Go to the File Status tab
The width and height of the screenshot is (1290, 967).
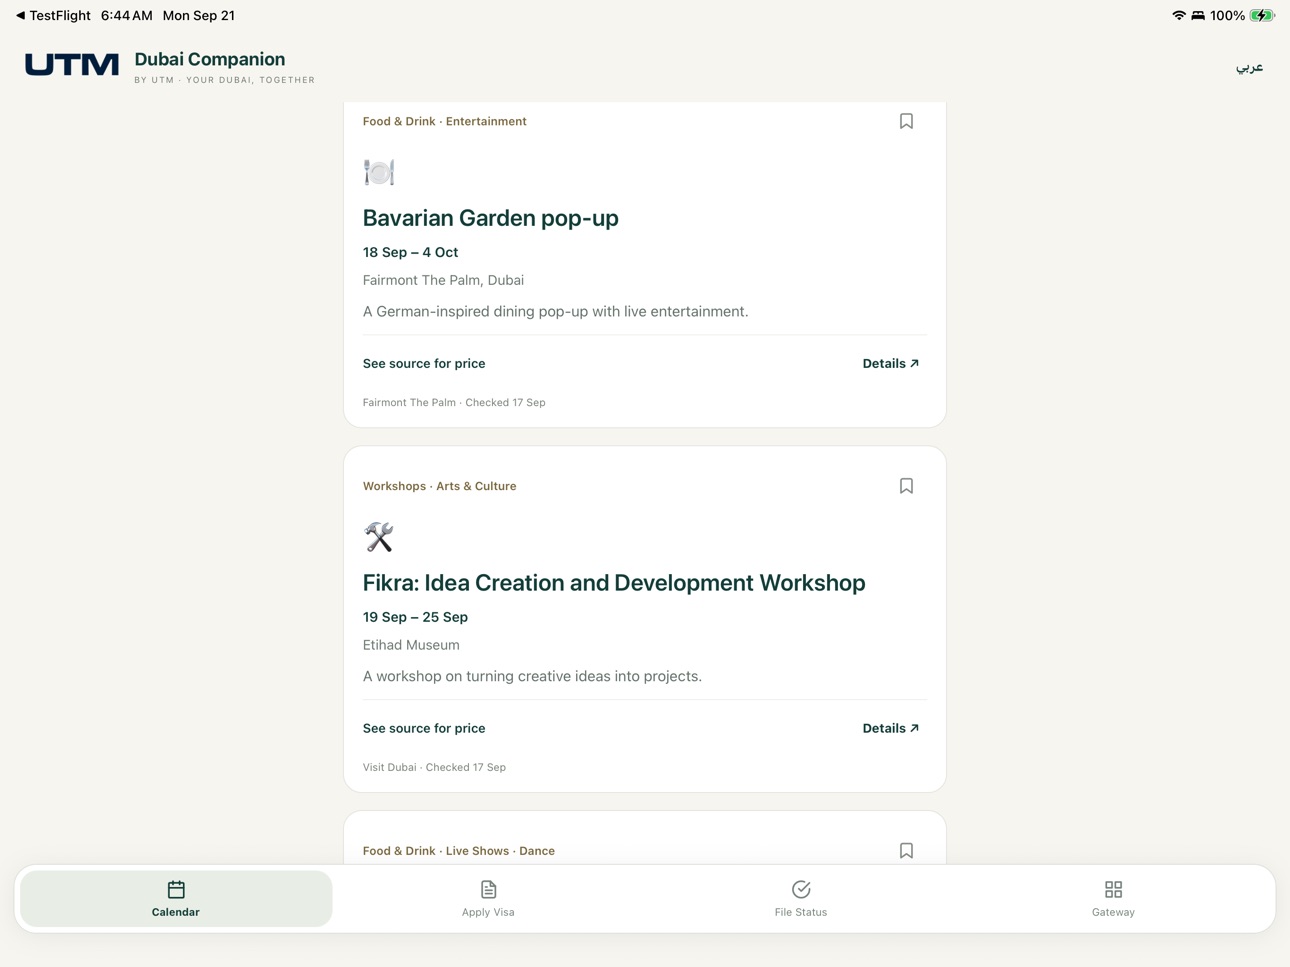pos(801,898)
